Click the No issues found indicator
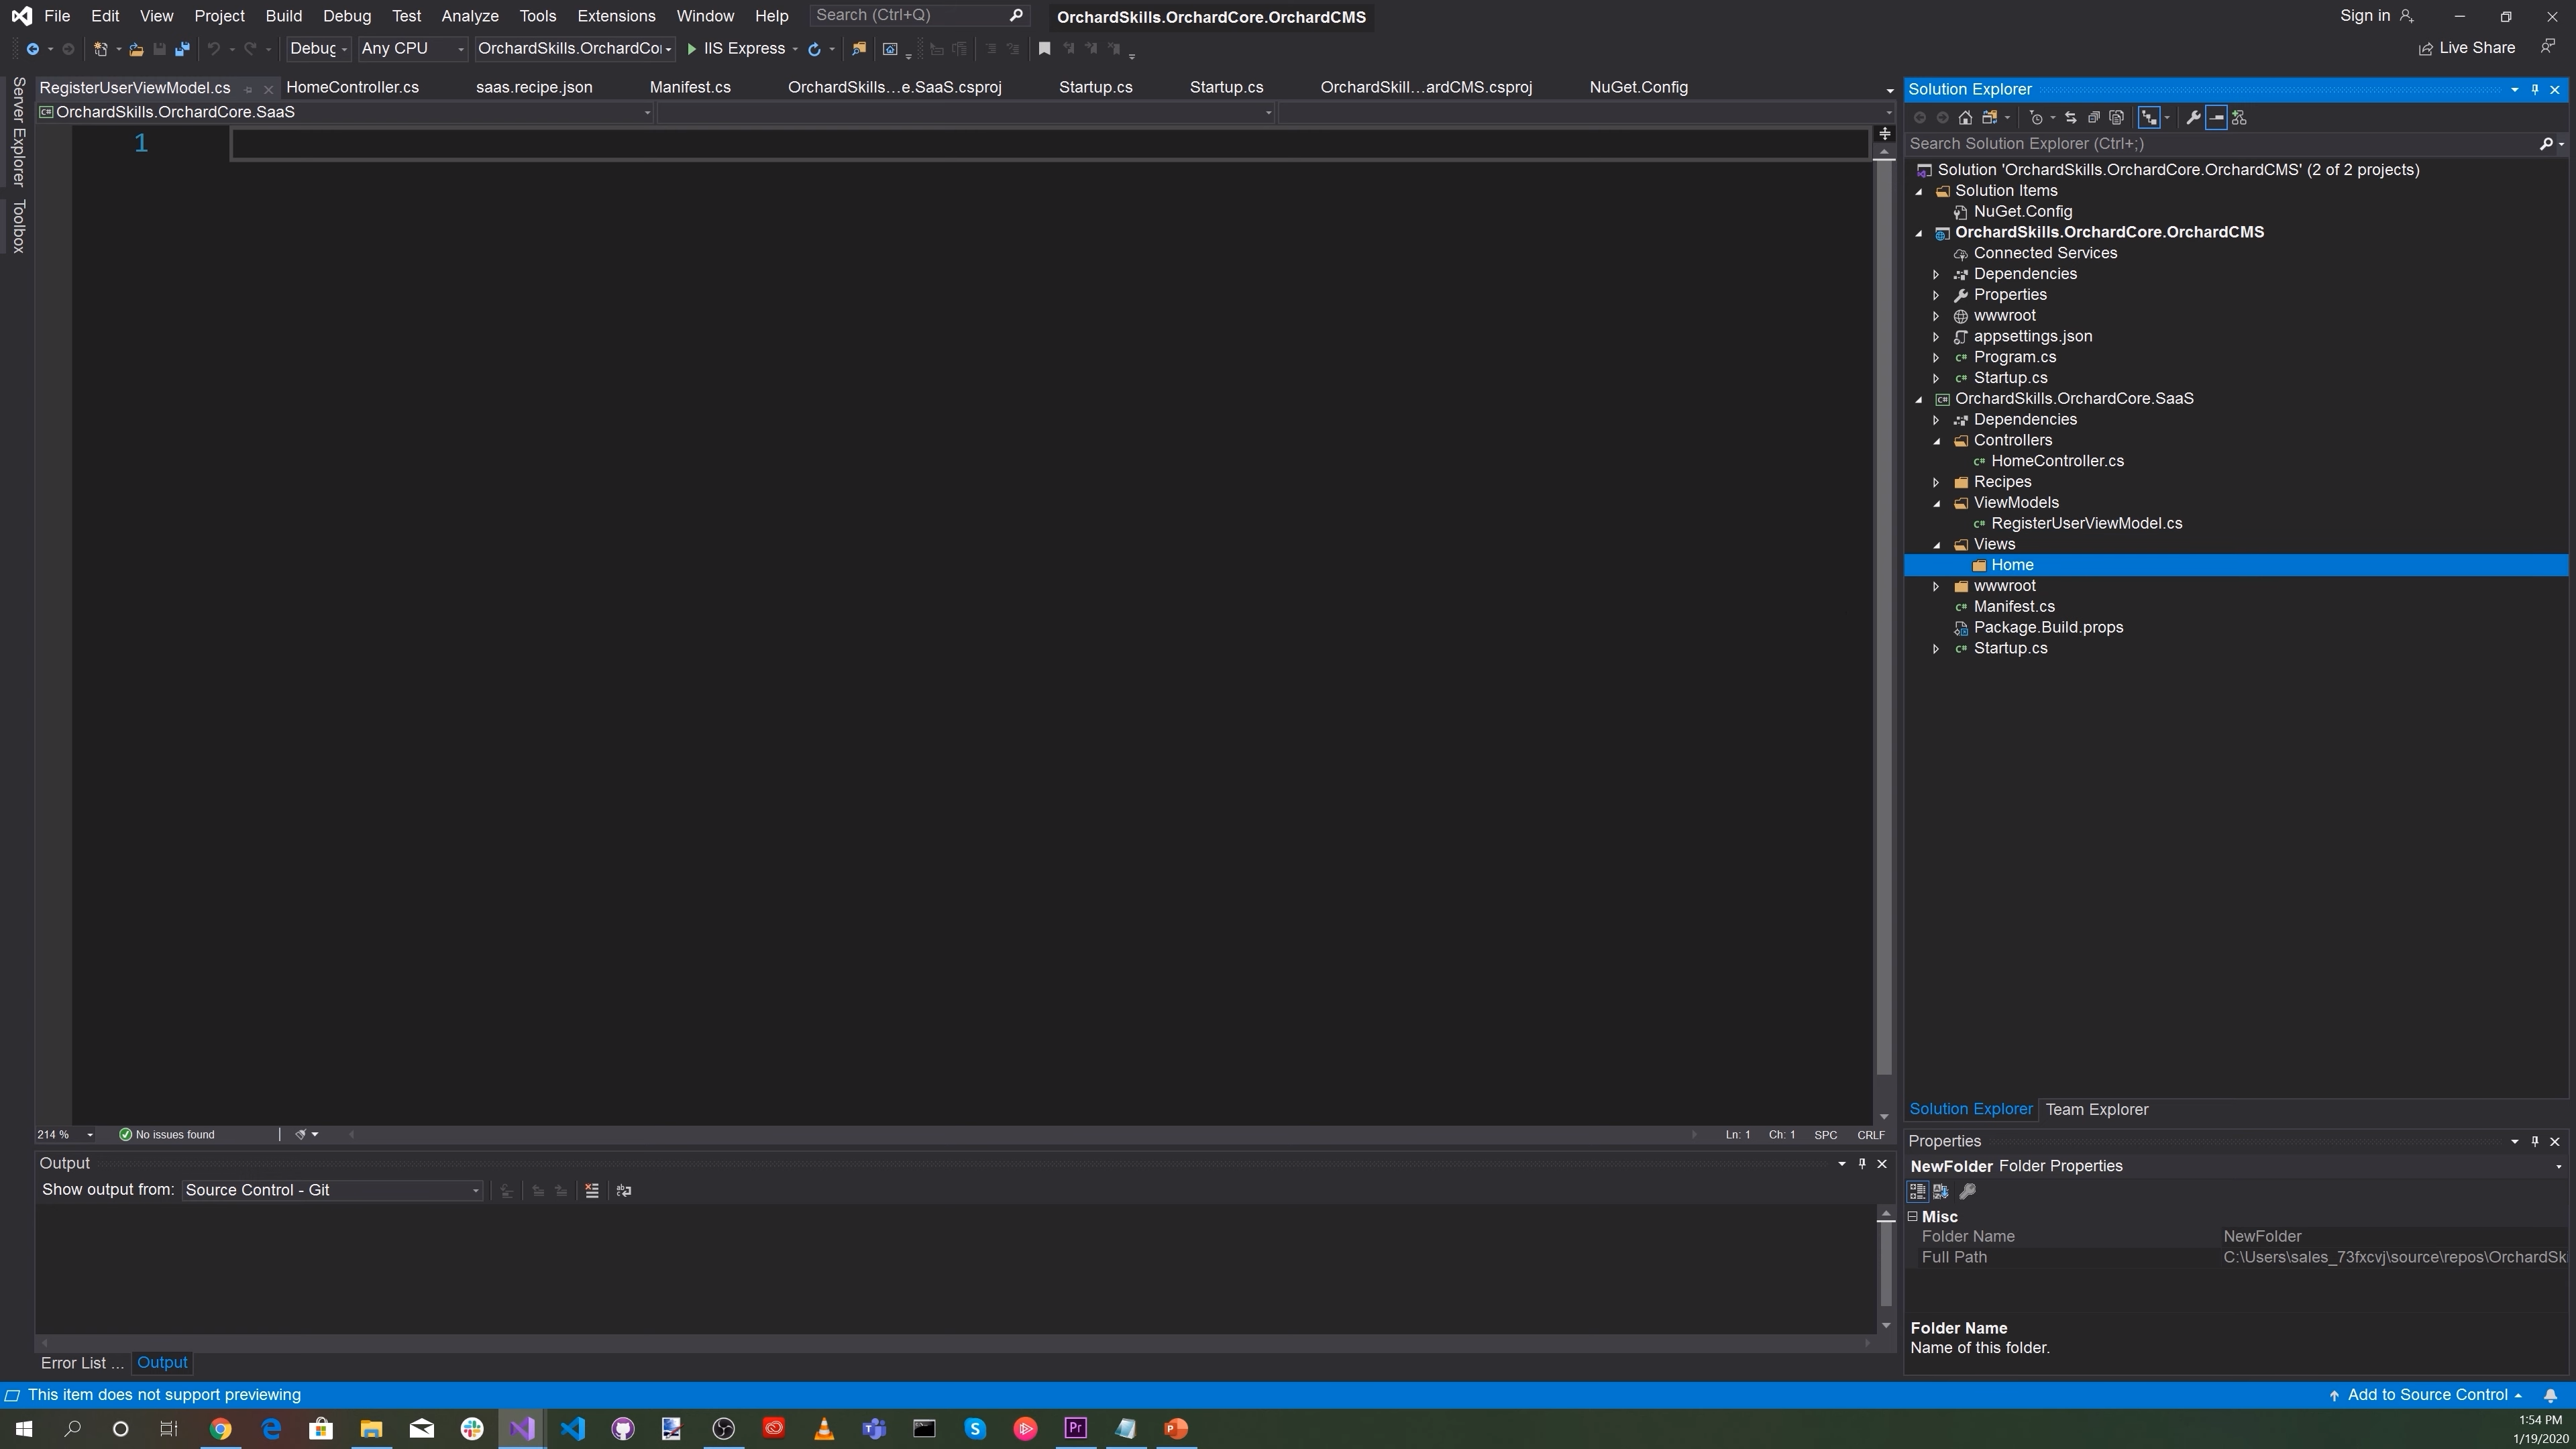The height and width of the screenshot is (1449, 2576). (167, 1135)
